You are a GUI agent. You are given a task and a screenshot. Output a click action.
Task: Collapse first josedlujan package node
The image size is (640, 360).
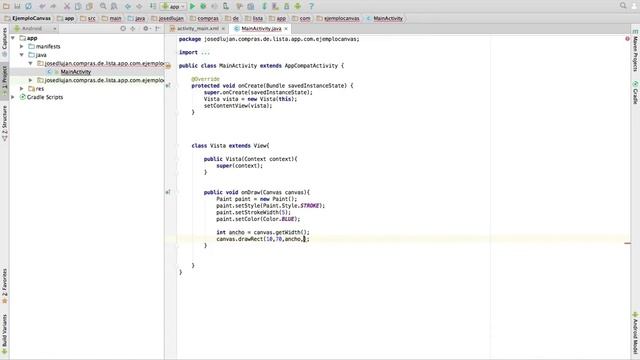(30, 63)
